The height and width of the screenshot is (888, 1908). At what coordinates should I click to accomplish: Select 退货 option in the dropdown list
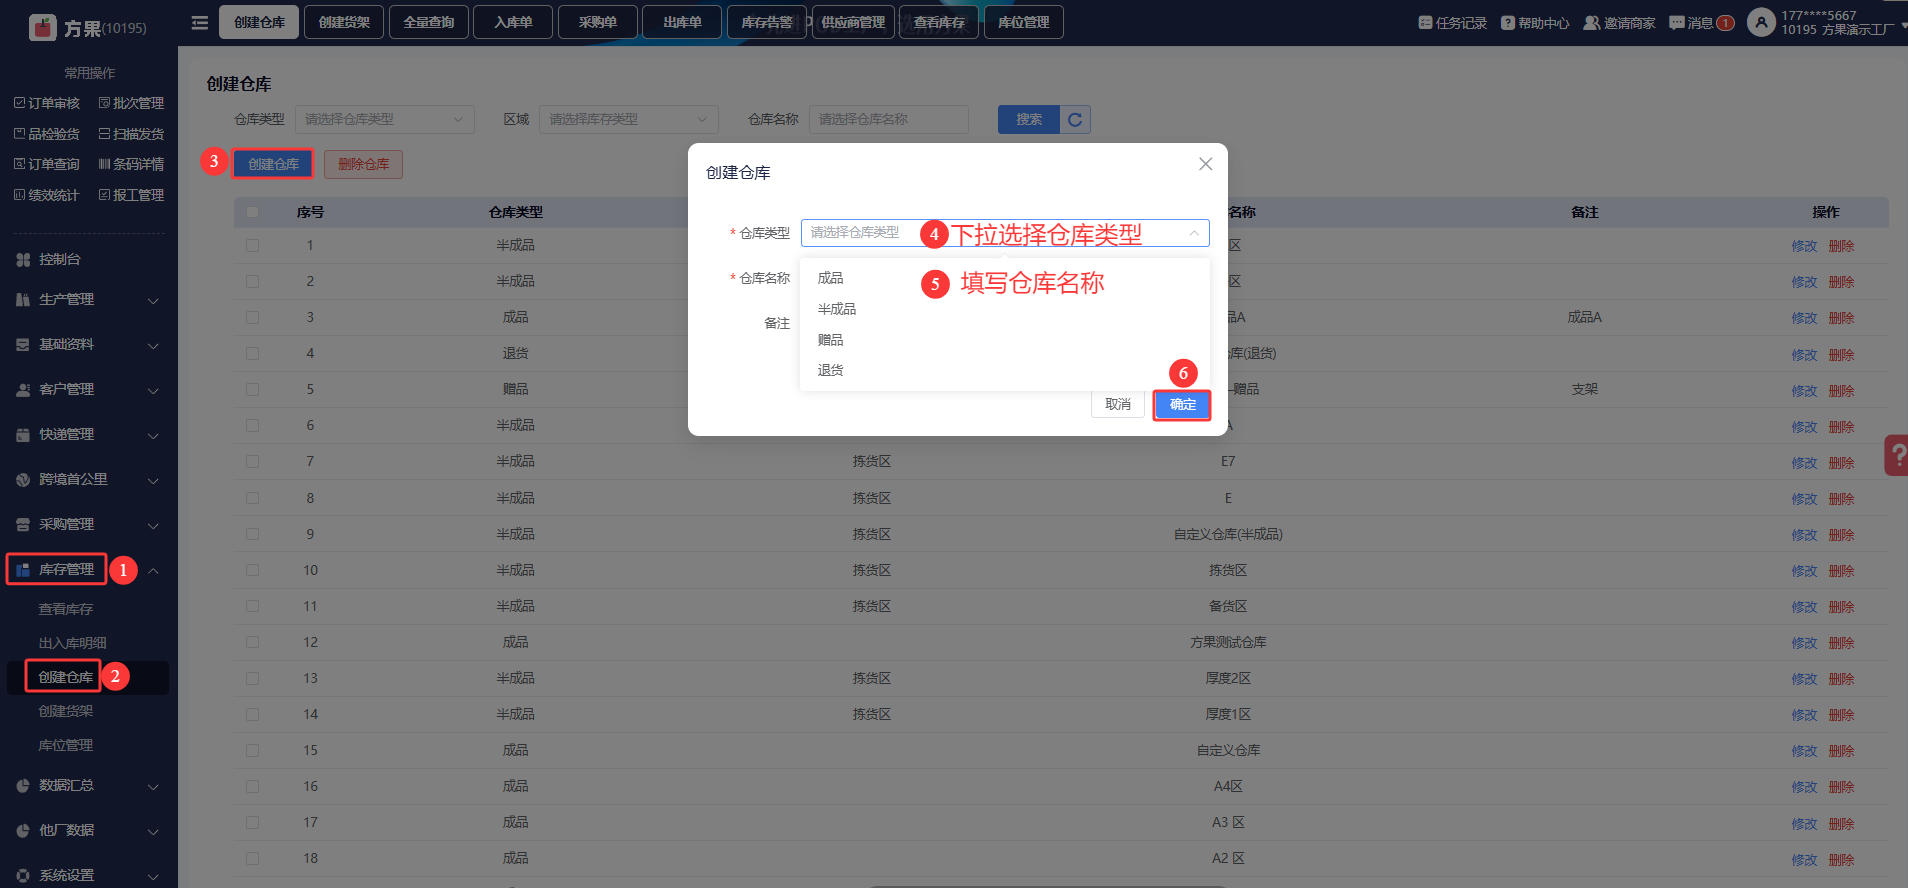click(1005, 370)
